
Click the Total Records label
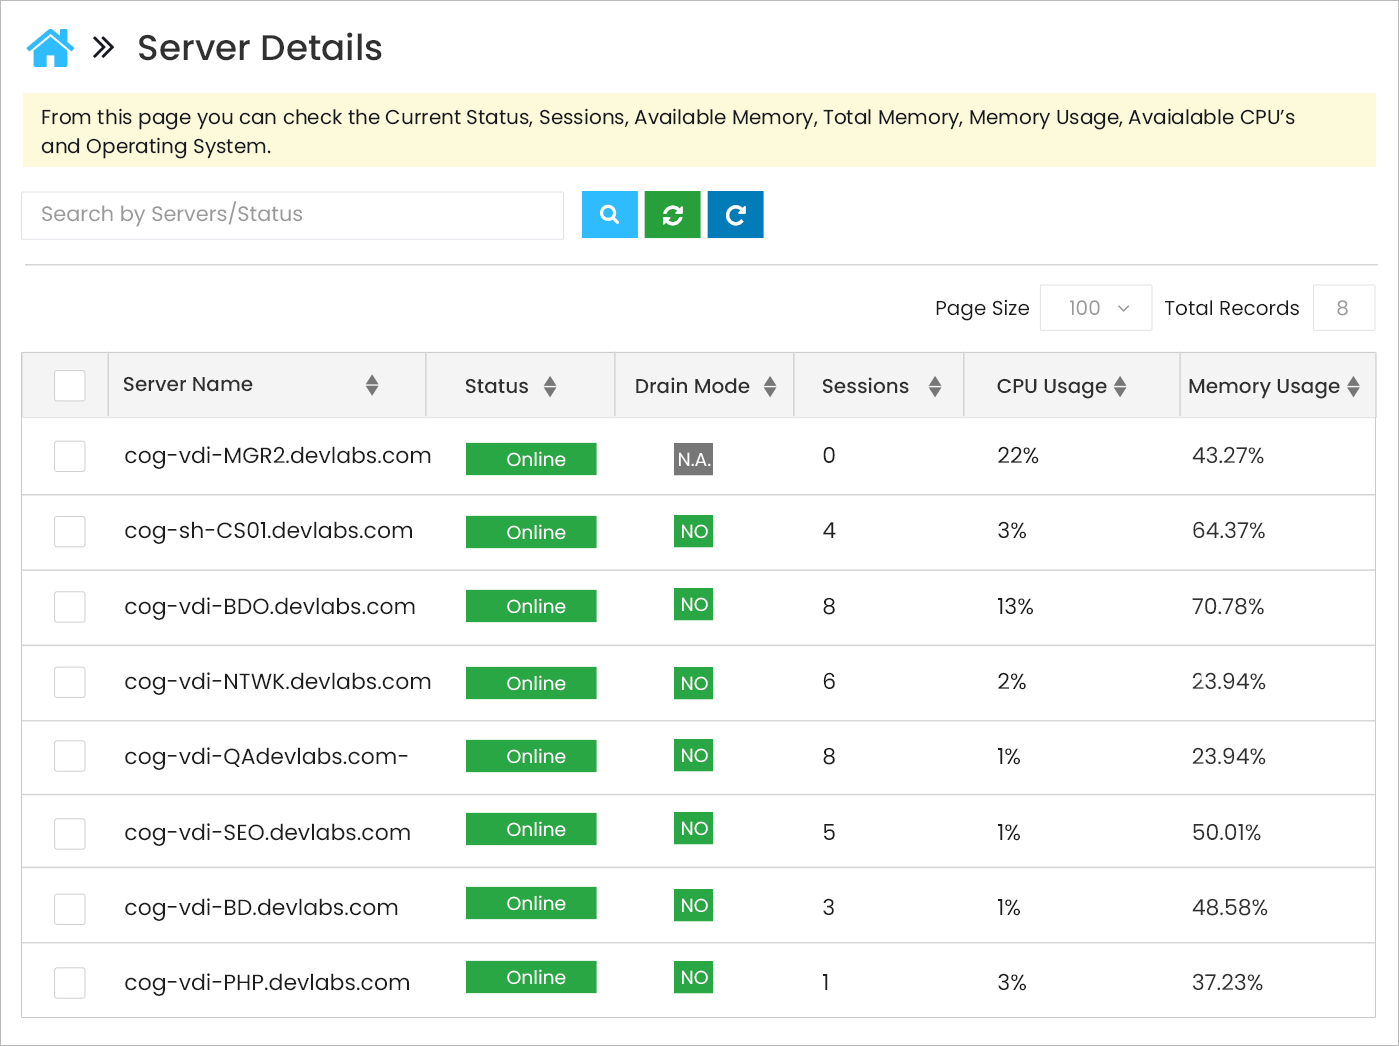click(x=1232, y=308)
